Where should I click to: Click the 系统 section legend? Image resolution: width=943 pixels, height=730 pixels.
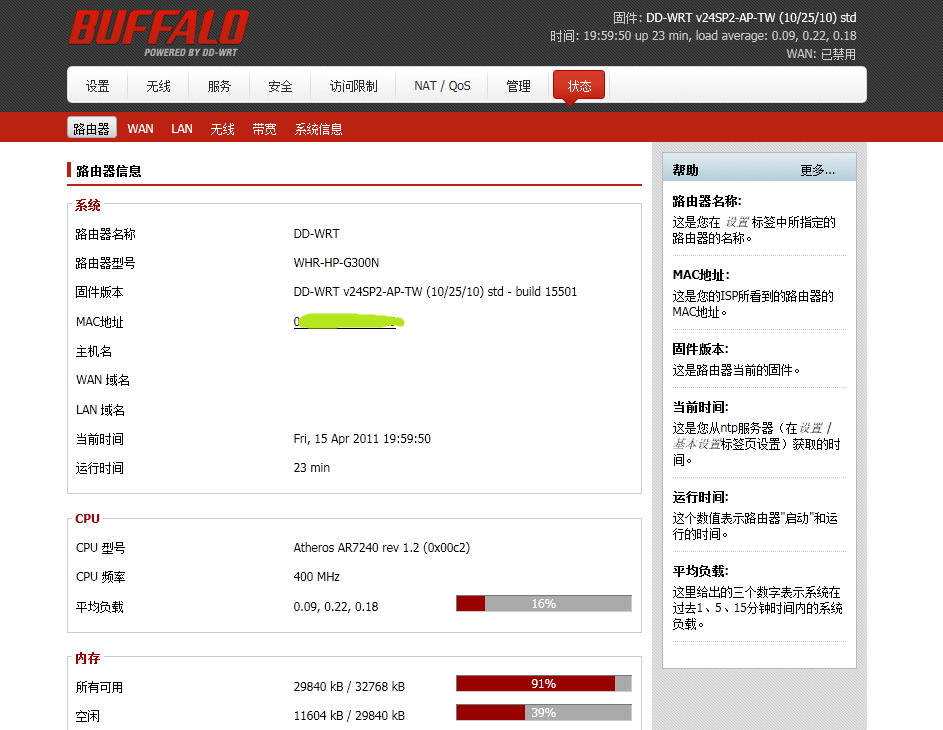coord(87,205)
